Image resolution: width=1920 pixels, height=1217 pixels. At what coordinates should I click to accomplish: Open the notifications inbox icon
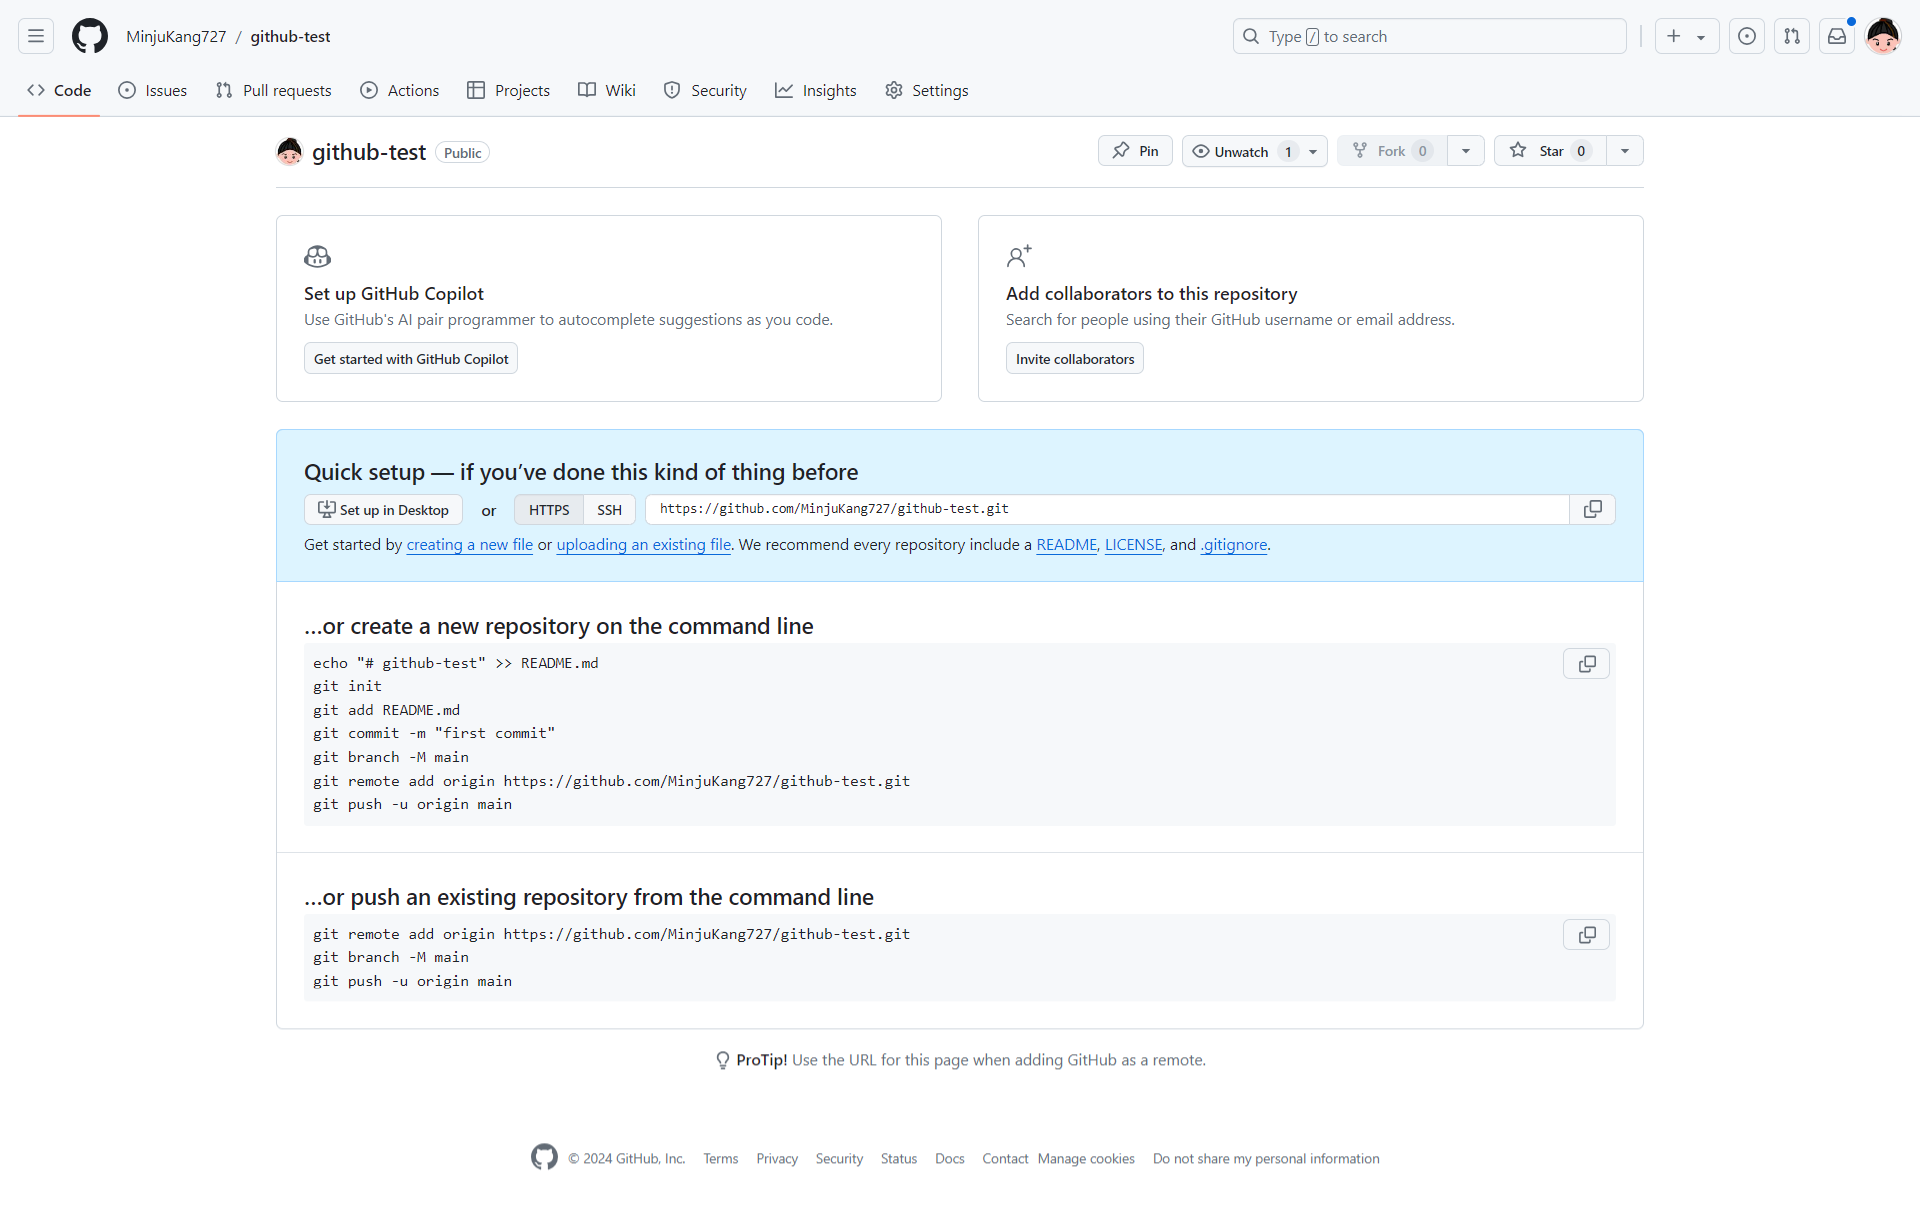tap(1837, 37)
